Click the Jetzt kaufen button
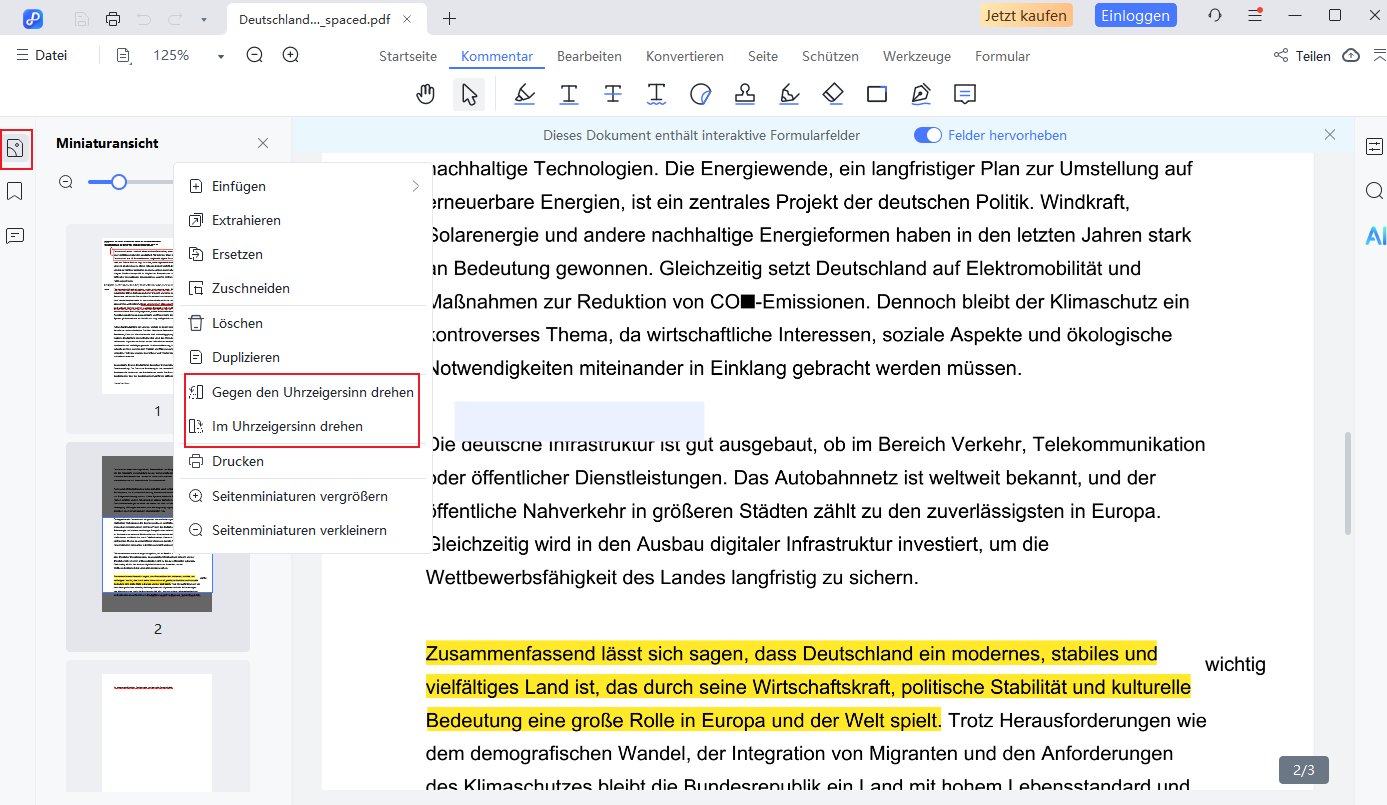 [x=1026, y=16]
